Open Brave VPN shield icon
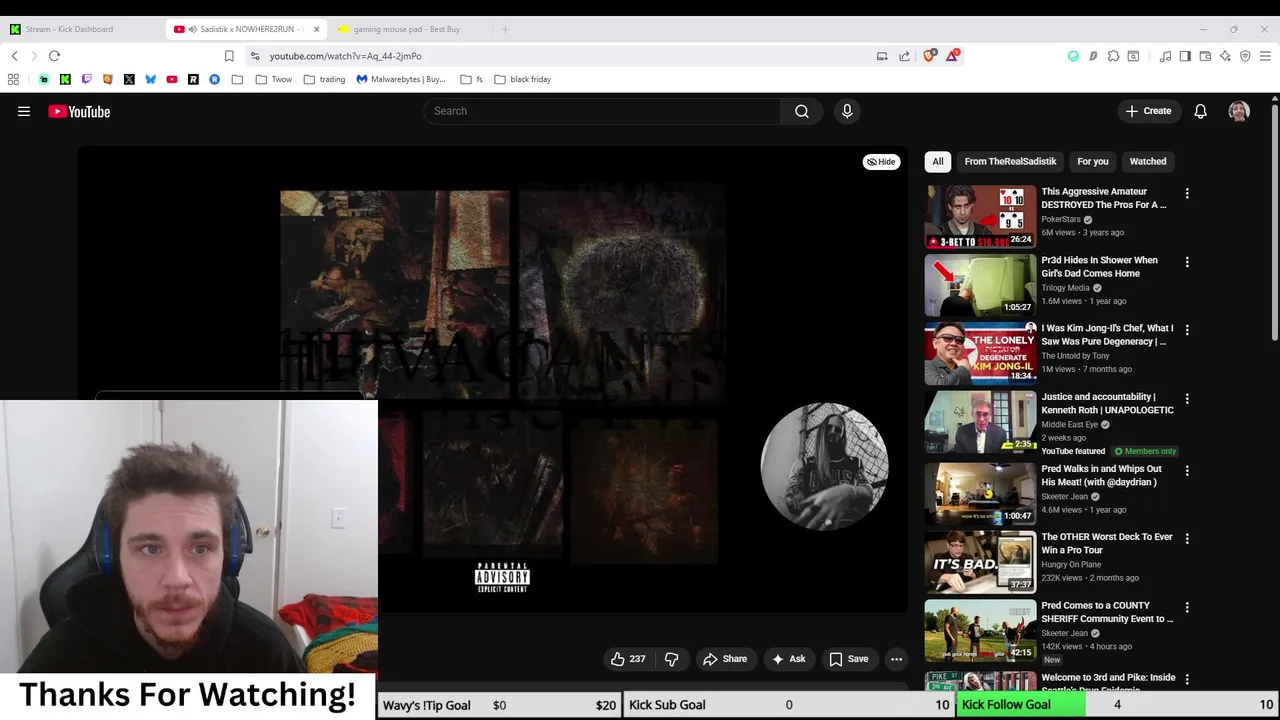 [1245, 56]
